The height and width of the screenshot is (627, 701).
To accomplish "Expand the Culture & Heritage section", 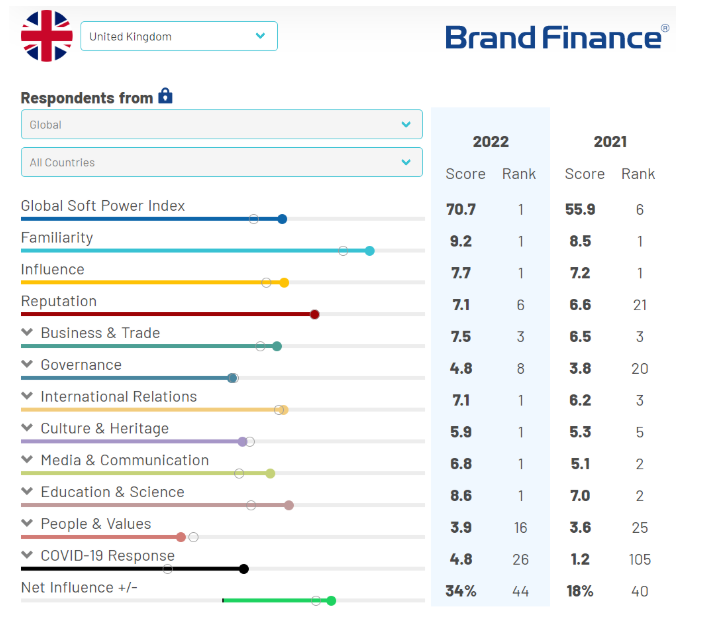I will (27, 429).
